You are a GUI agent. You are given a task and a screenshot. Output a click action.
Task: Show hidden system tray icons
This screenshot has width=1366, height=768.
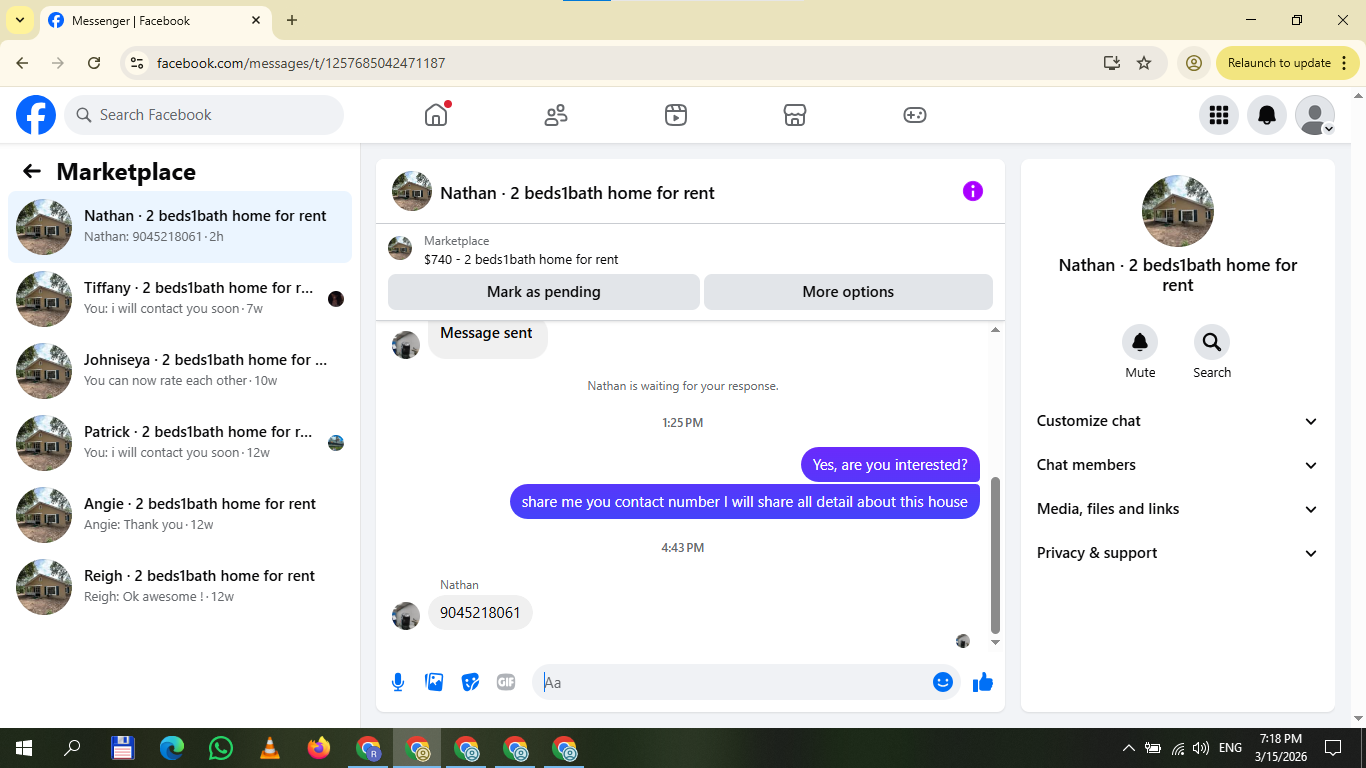coord(1129,748)
